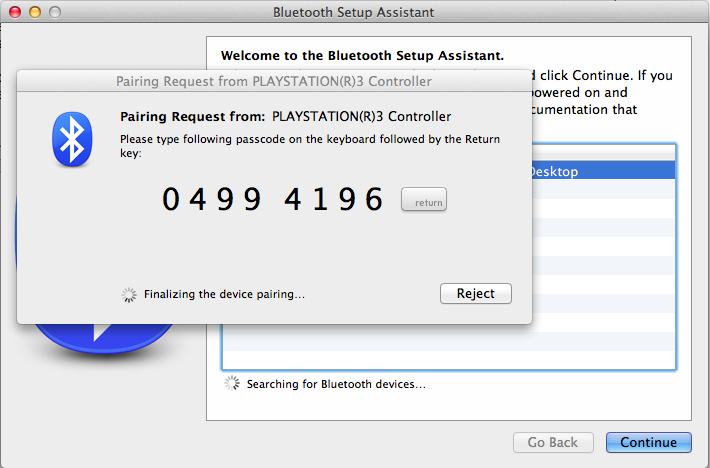
Task: Reject the PLAYSTATION(R)3 Controller pairing request
Action: pos(476,294)
